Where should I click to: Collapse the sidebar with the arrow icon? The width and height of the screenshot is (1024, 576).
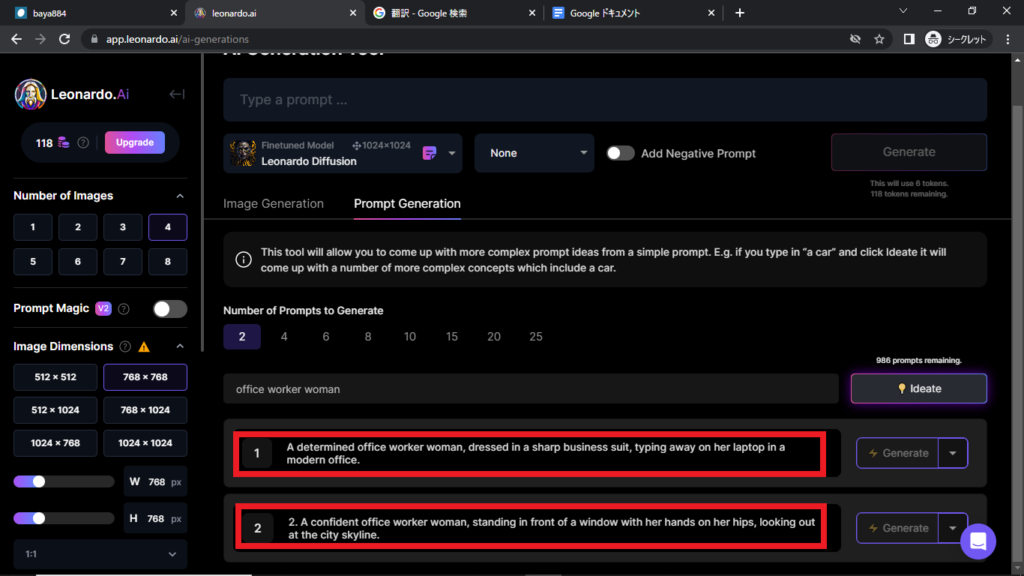tap(177, 94)
